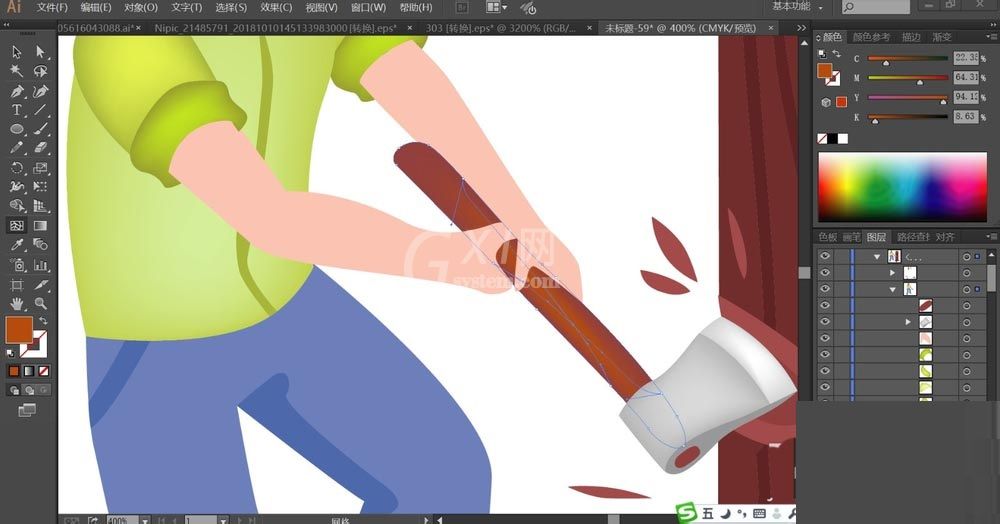Open the zoom level dropdown at 400%

click(145, 520)
